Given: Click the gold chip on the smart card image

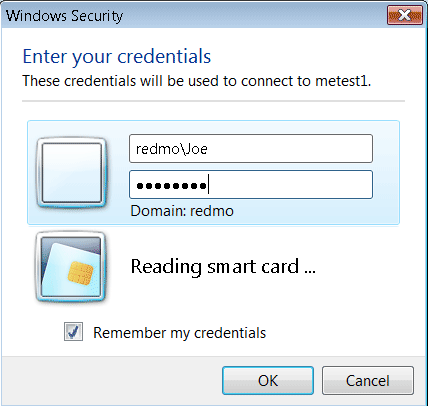Looking at the screenshot, I should 80,274.
